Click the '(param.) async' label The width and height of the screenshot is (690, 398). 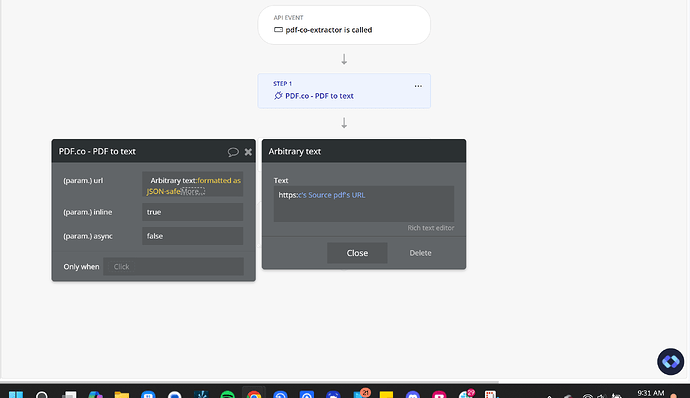(x=88, y=236)
